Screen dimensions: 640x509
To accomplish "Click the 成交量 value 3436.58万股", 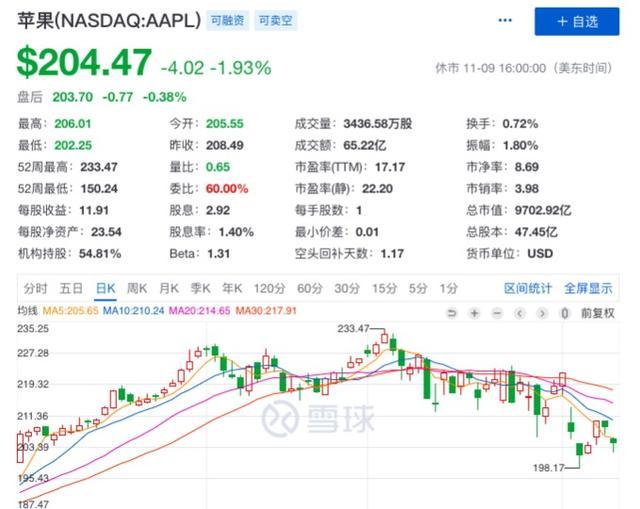I will click(x=378, y=124).
